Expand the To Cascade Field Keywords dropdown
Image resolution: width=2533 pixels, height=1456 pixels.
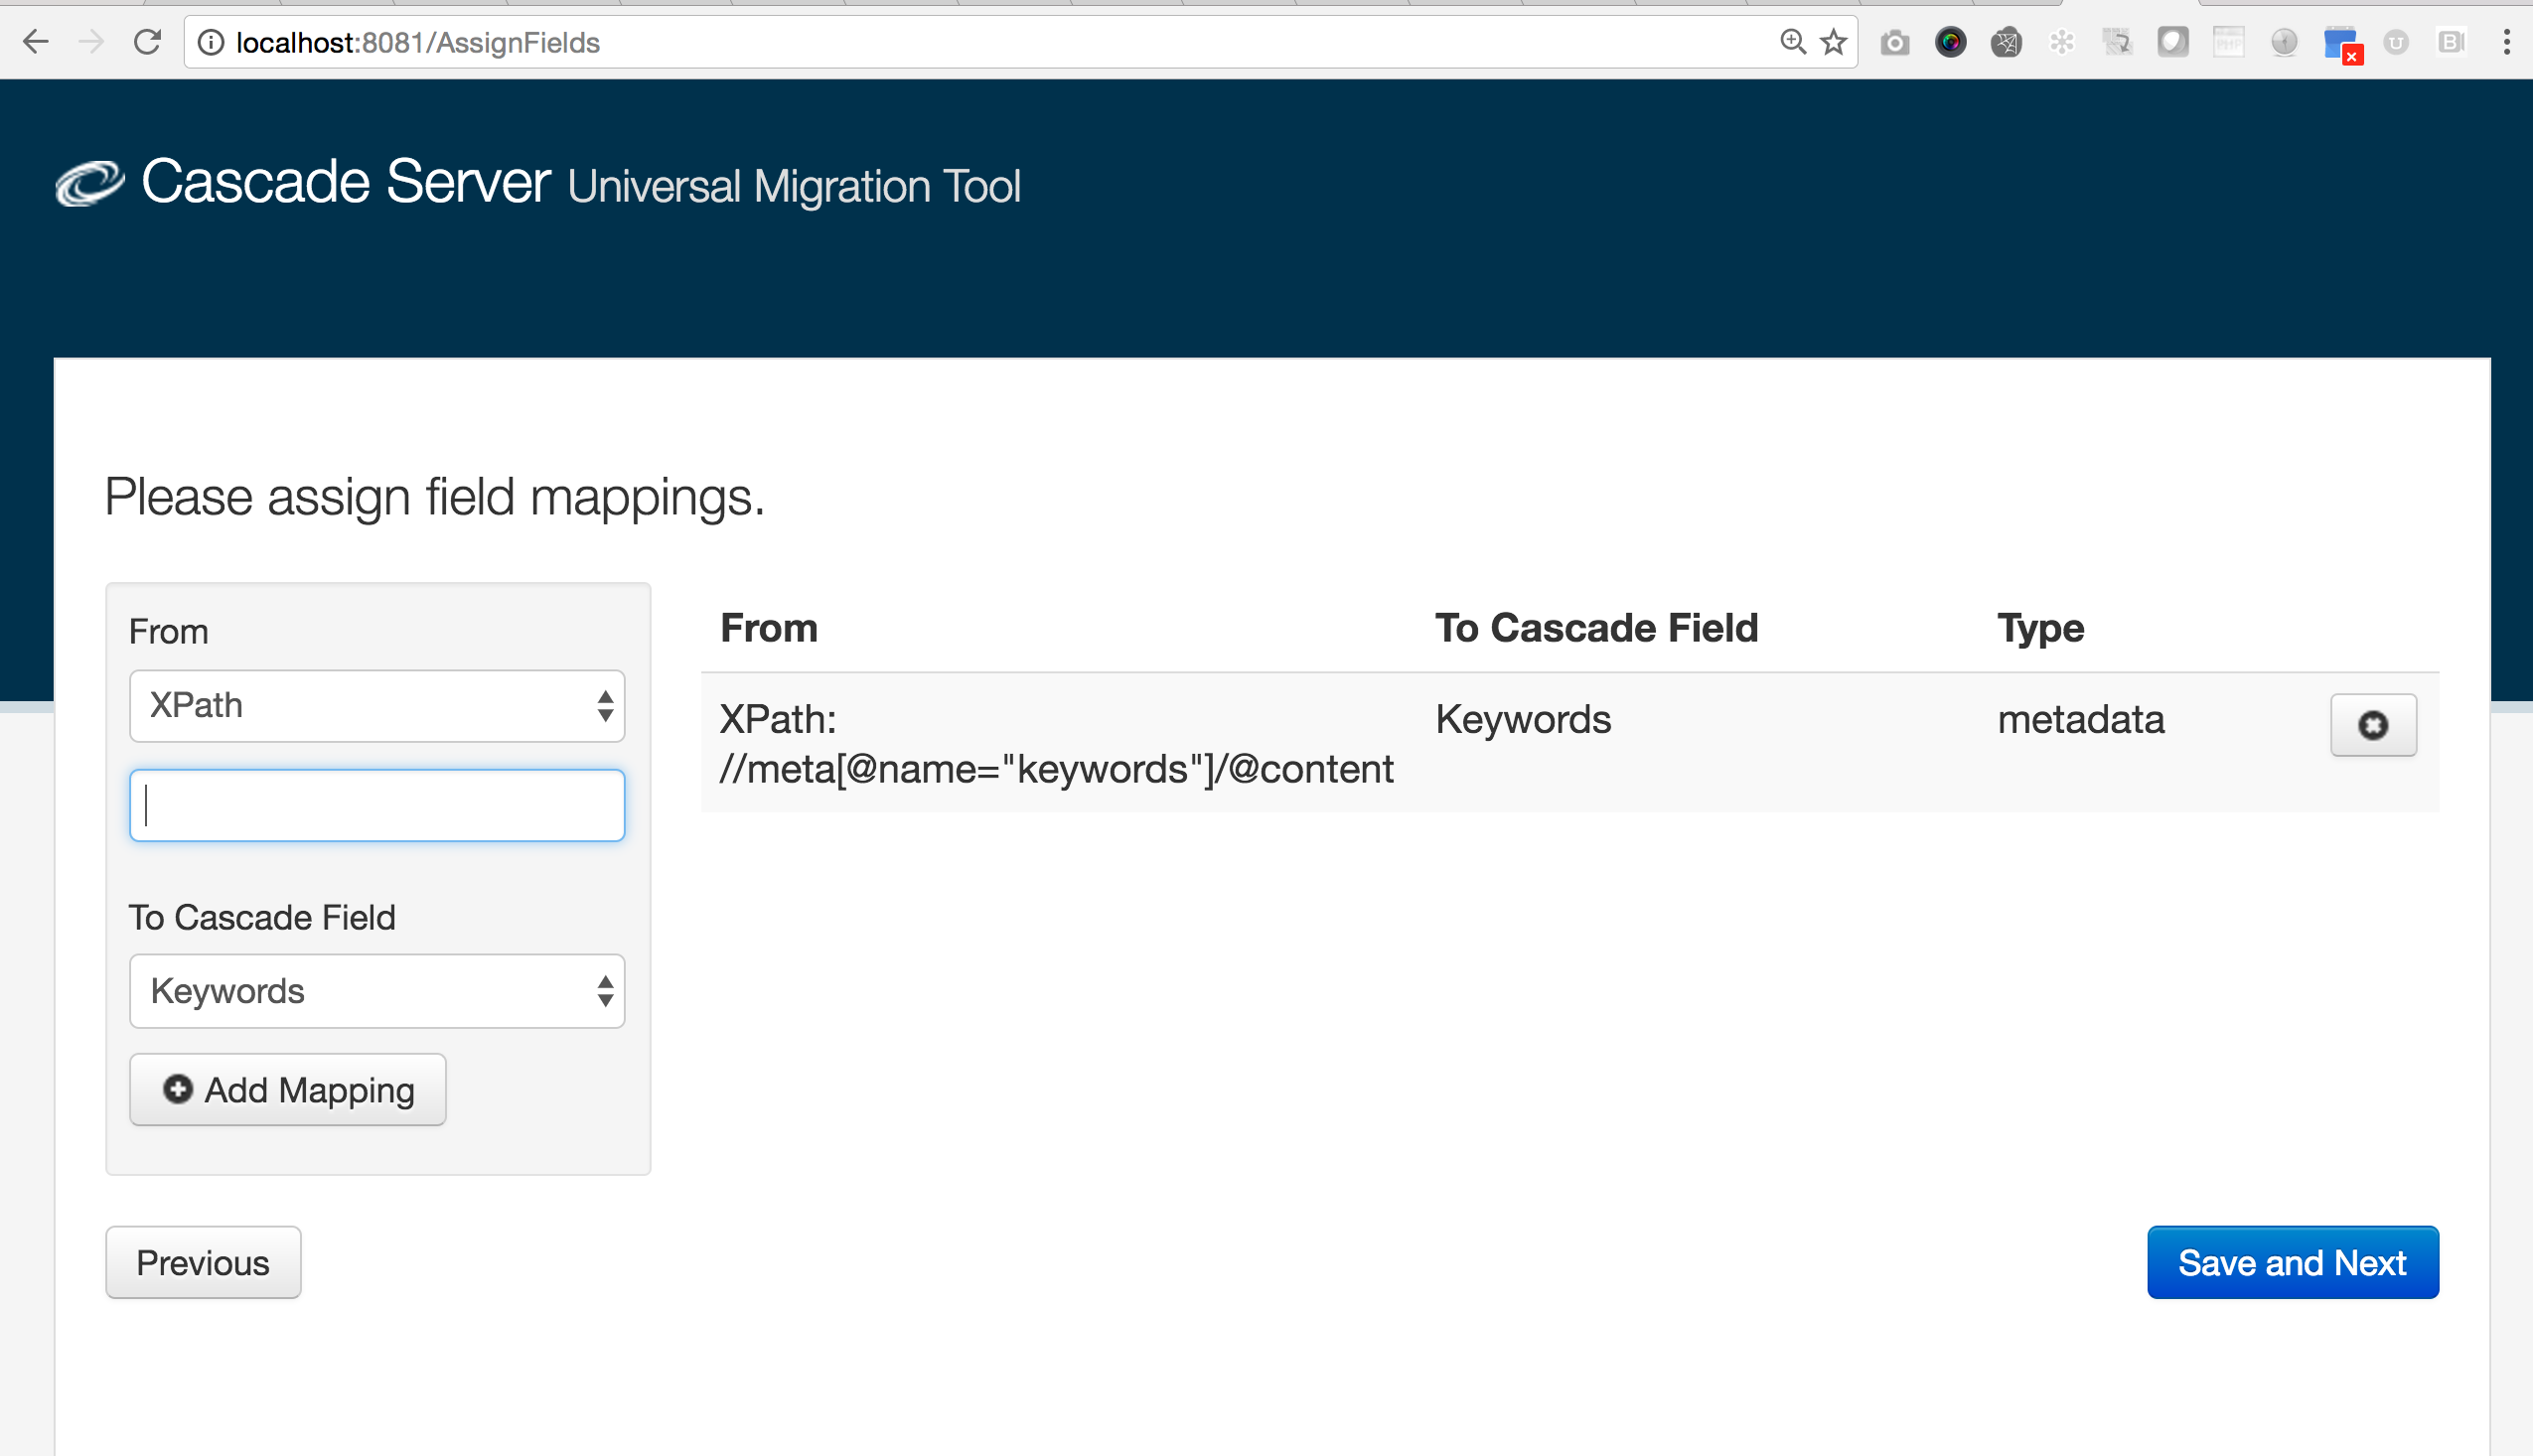(x=374, y=990)
